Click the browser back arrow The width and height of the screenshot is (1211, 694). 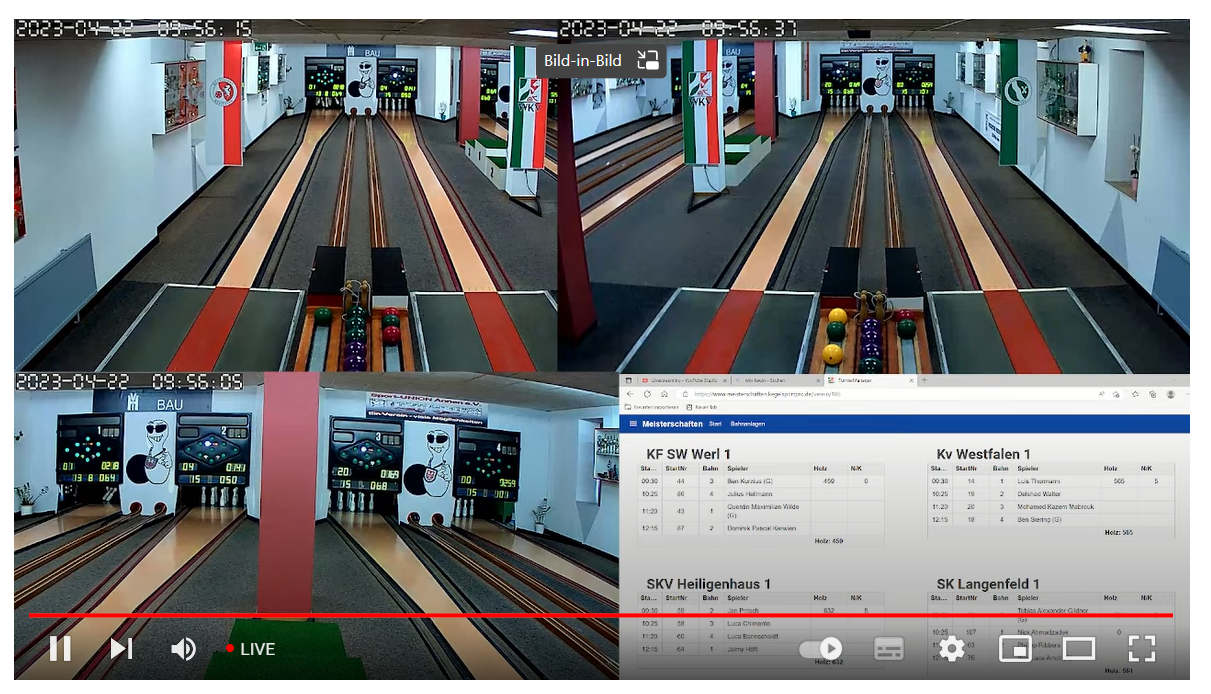coord(629,394)
